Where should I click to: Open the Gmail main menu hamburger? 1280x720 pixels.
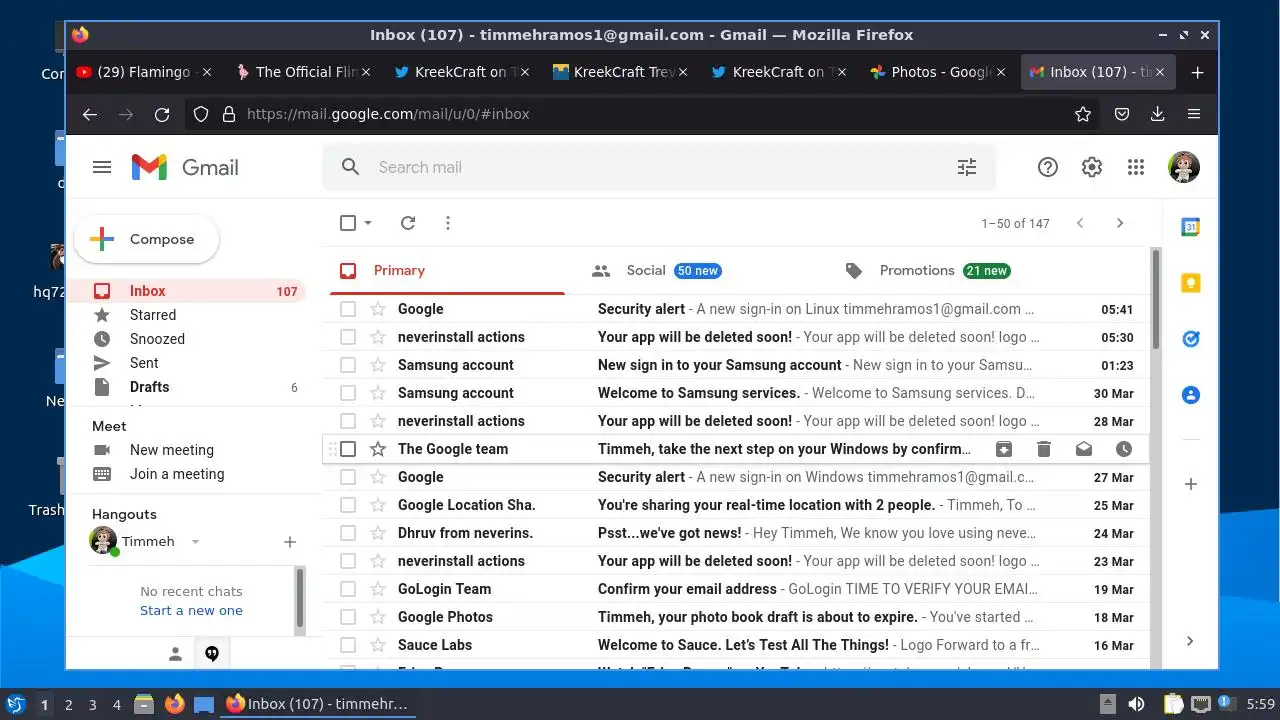102,167
